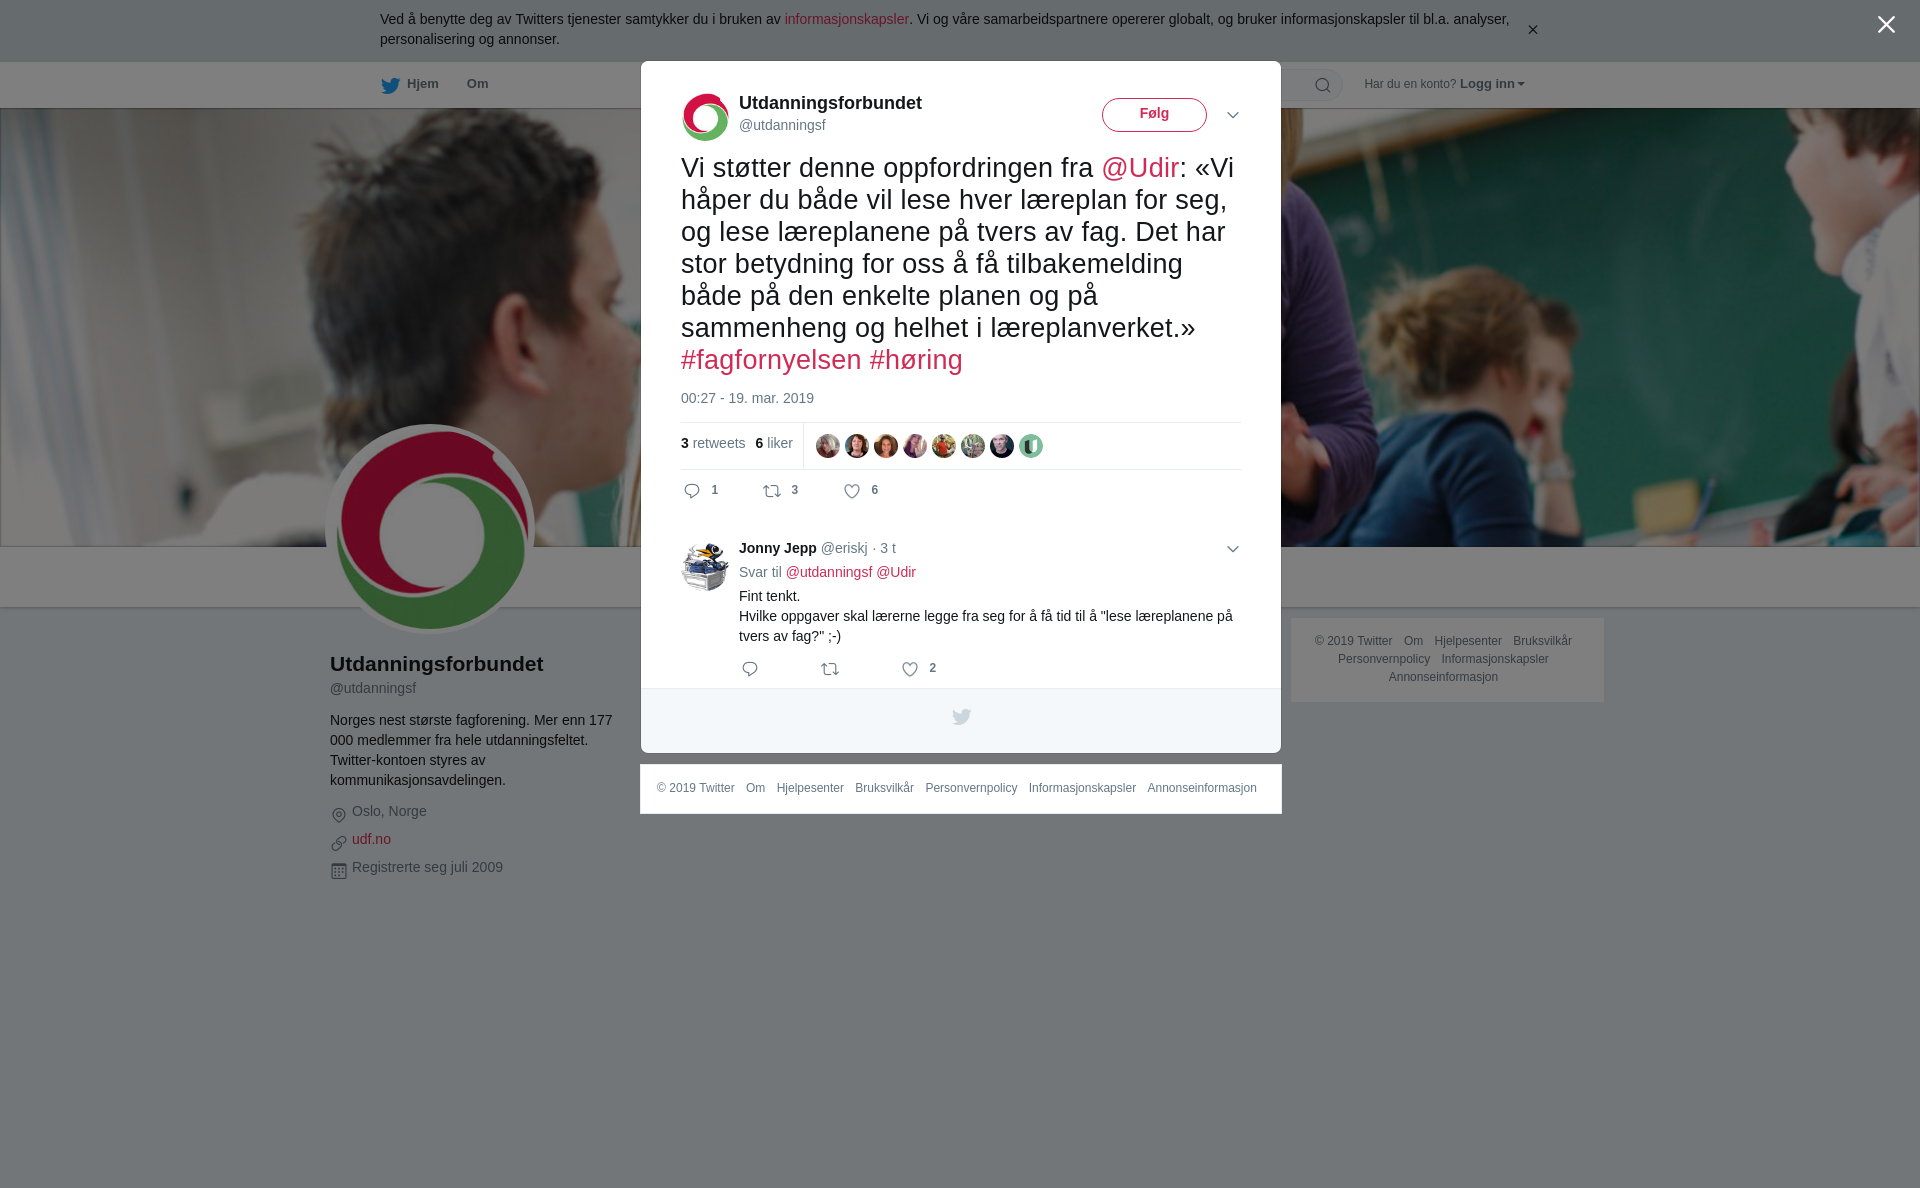Screen dimensions: 1920x1188
Task: Open the #fagfornyelsen hashtag link
Action: (x=771, y=360)
